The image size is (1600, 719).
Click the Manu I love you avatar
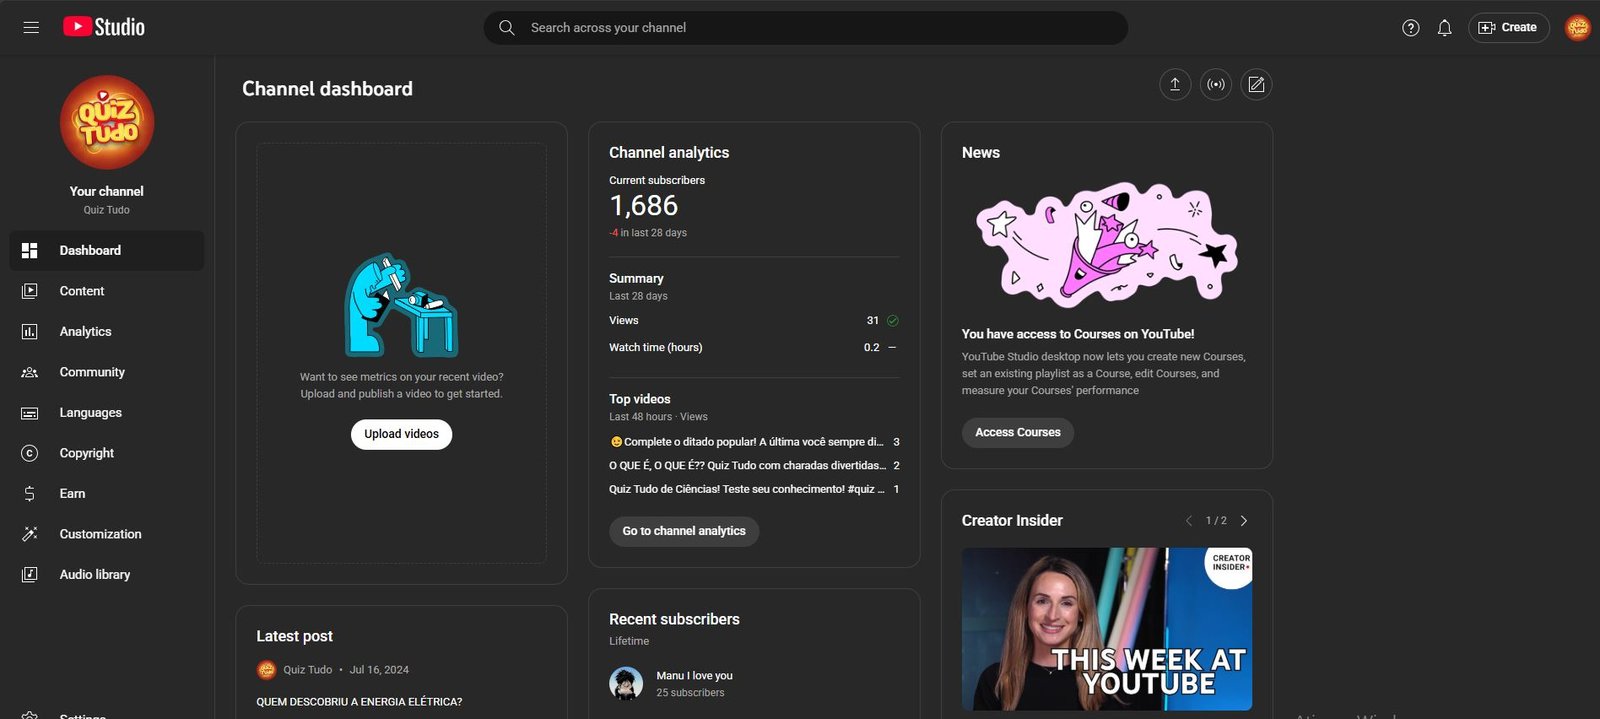[x=626, y=684]
